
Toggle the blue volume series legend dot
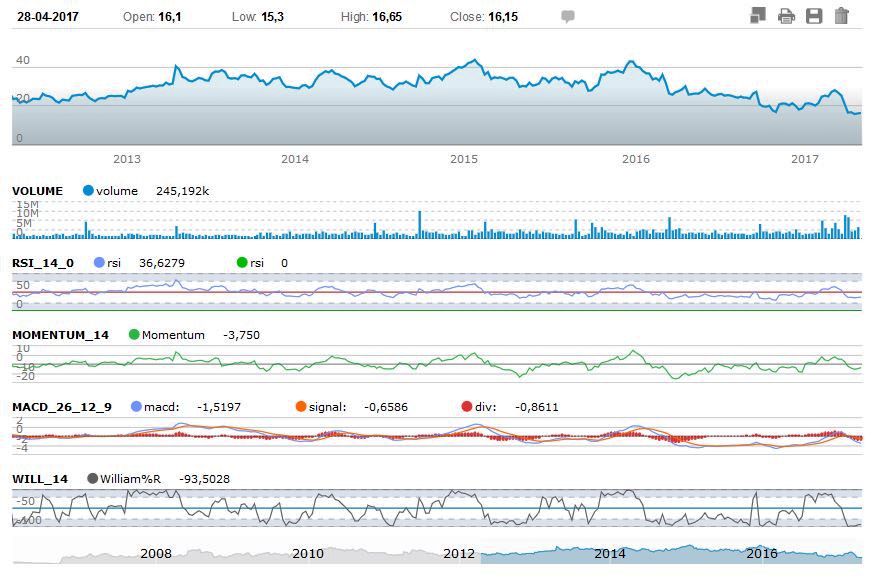(x=88, y=191)
